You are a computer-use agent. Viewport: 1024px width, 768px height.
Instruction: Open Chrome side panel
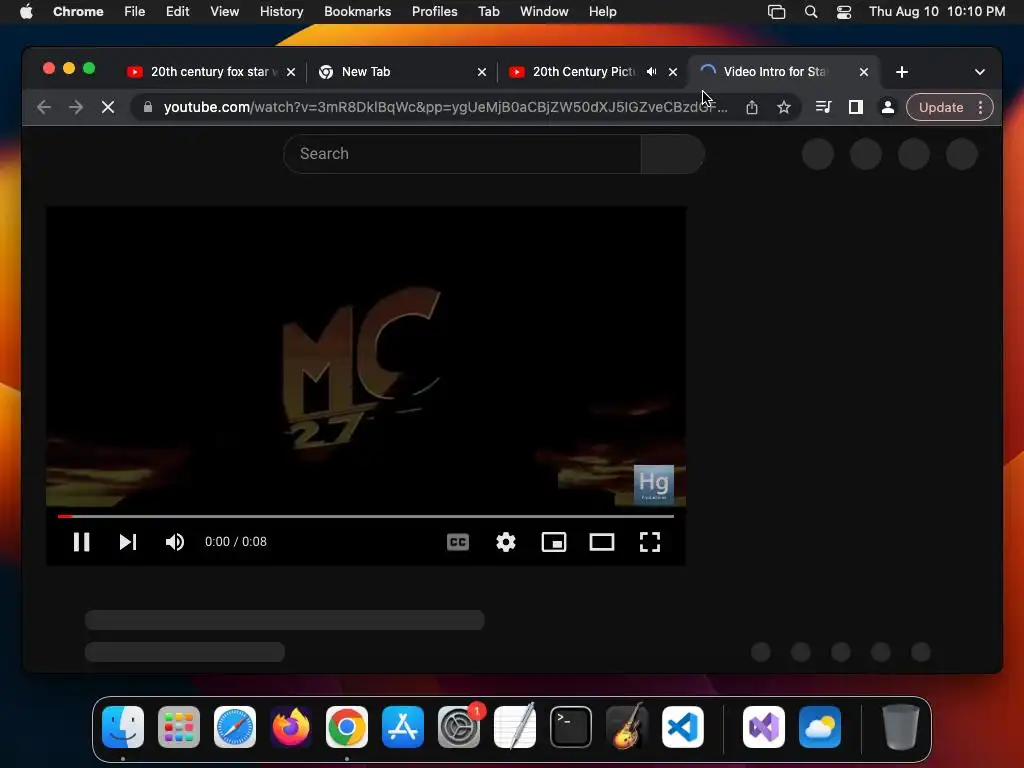coord(856,107)
